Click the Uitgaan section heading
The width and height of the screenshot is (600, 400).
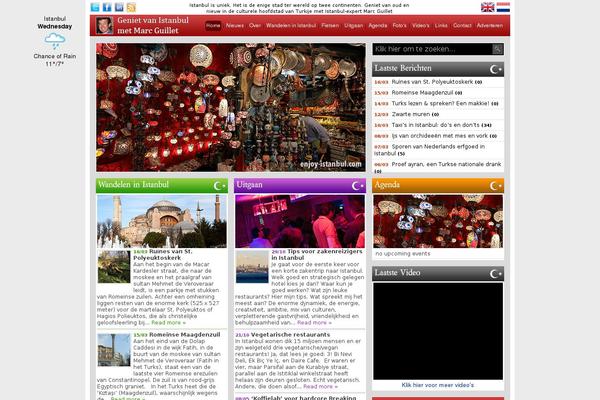click(249, 185)
